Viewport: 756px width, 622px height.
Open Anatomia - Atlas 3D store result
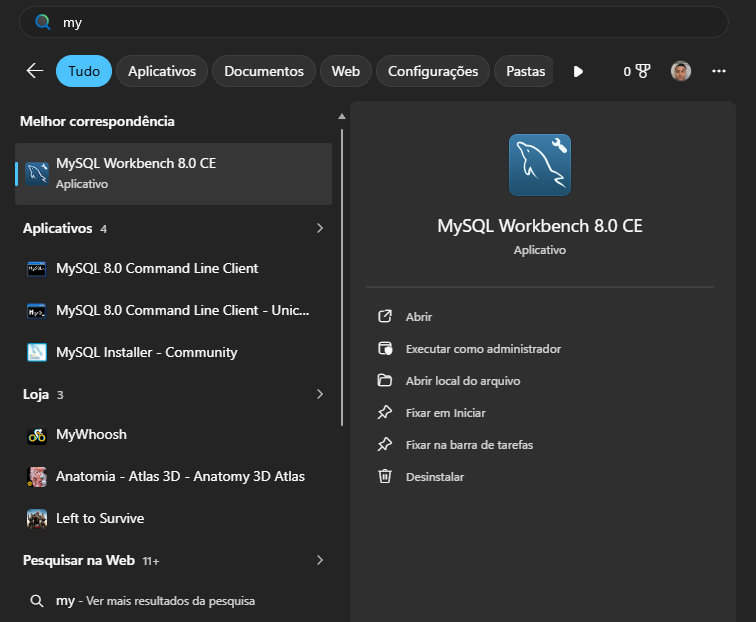(174, 477)
